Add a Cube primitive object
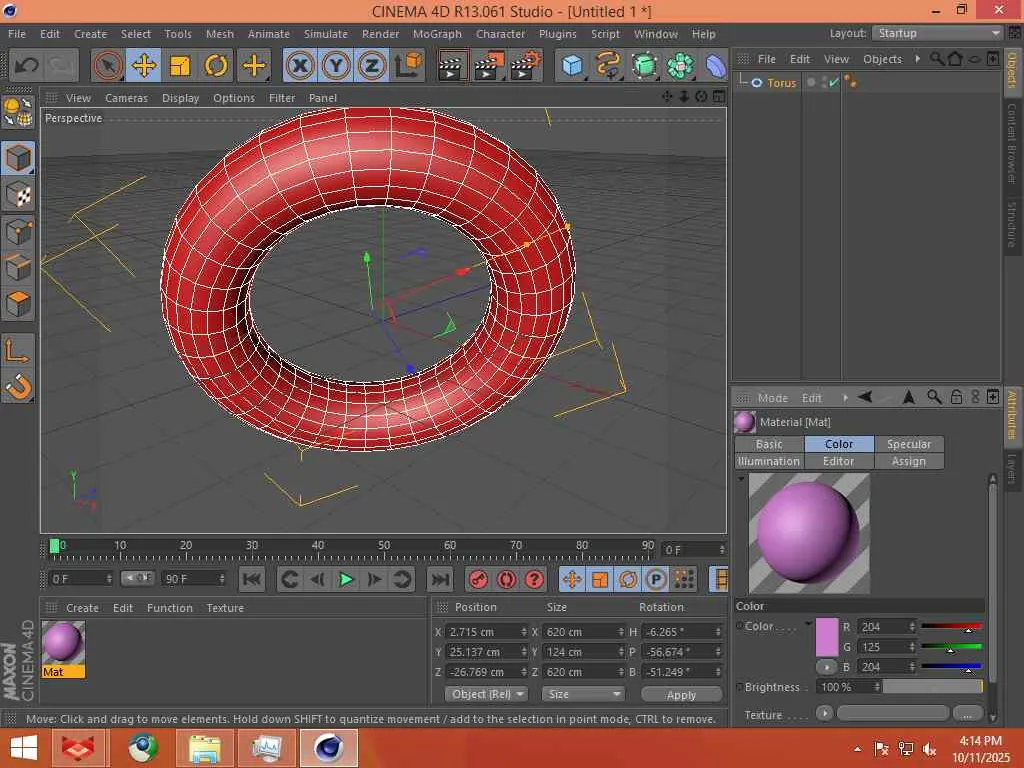Image resolution: width=1024 pixels, height=768 pixels. coord(572,66)
